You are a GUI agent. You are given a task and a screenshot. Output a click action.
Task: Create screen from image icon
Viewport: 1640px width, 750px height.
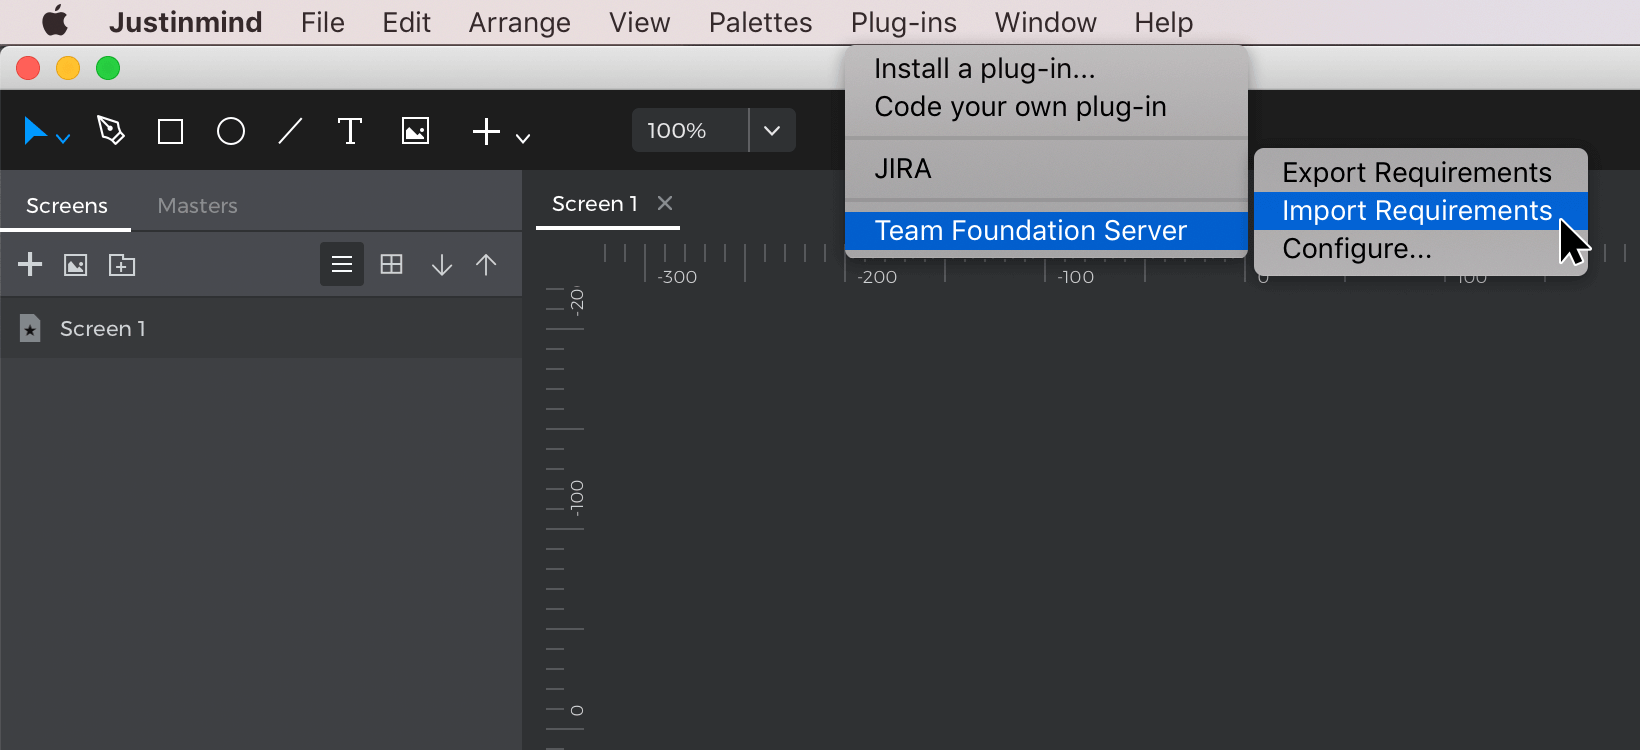click(x=76, y=265)
